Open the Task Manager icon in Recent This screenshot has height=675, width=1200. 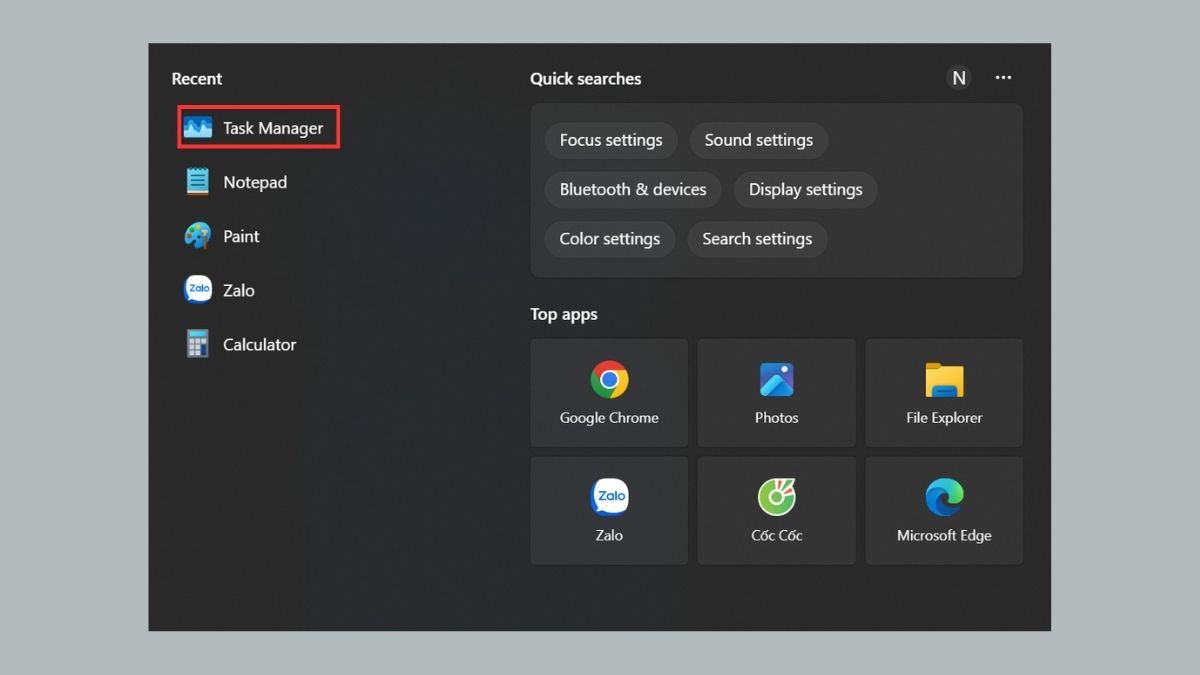(x=198, y=128)
